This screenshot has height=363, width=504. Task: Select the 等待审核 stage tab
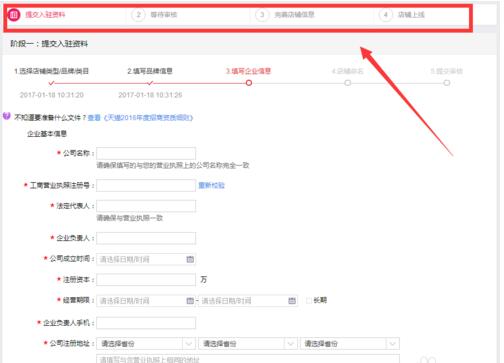pos(164,15)
